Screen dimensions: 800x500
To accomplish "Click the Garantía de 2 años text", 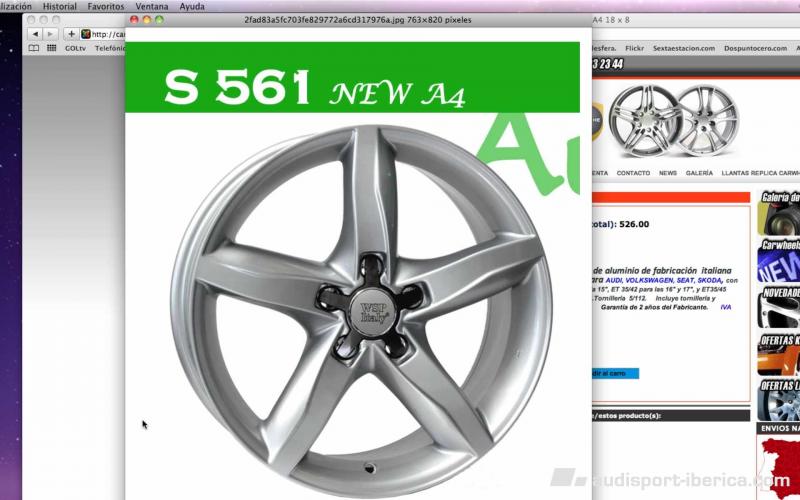I will tap(654, 307).
